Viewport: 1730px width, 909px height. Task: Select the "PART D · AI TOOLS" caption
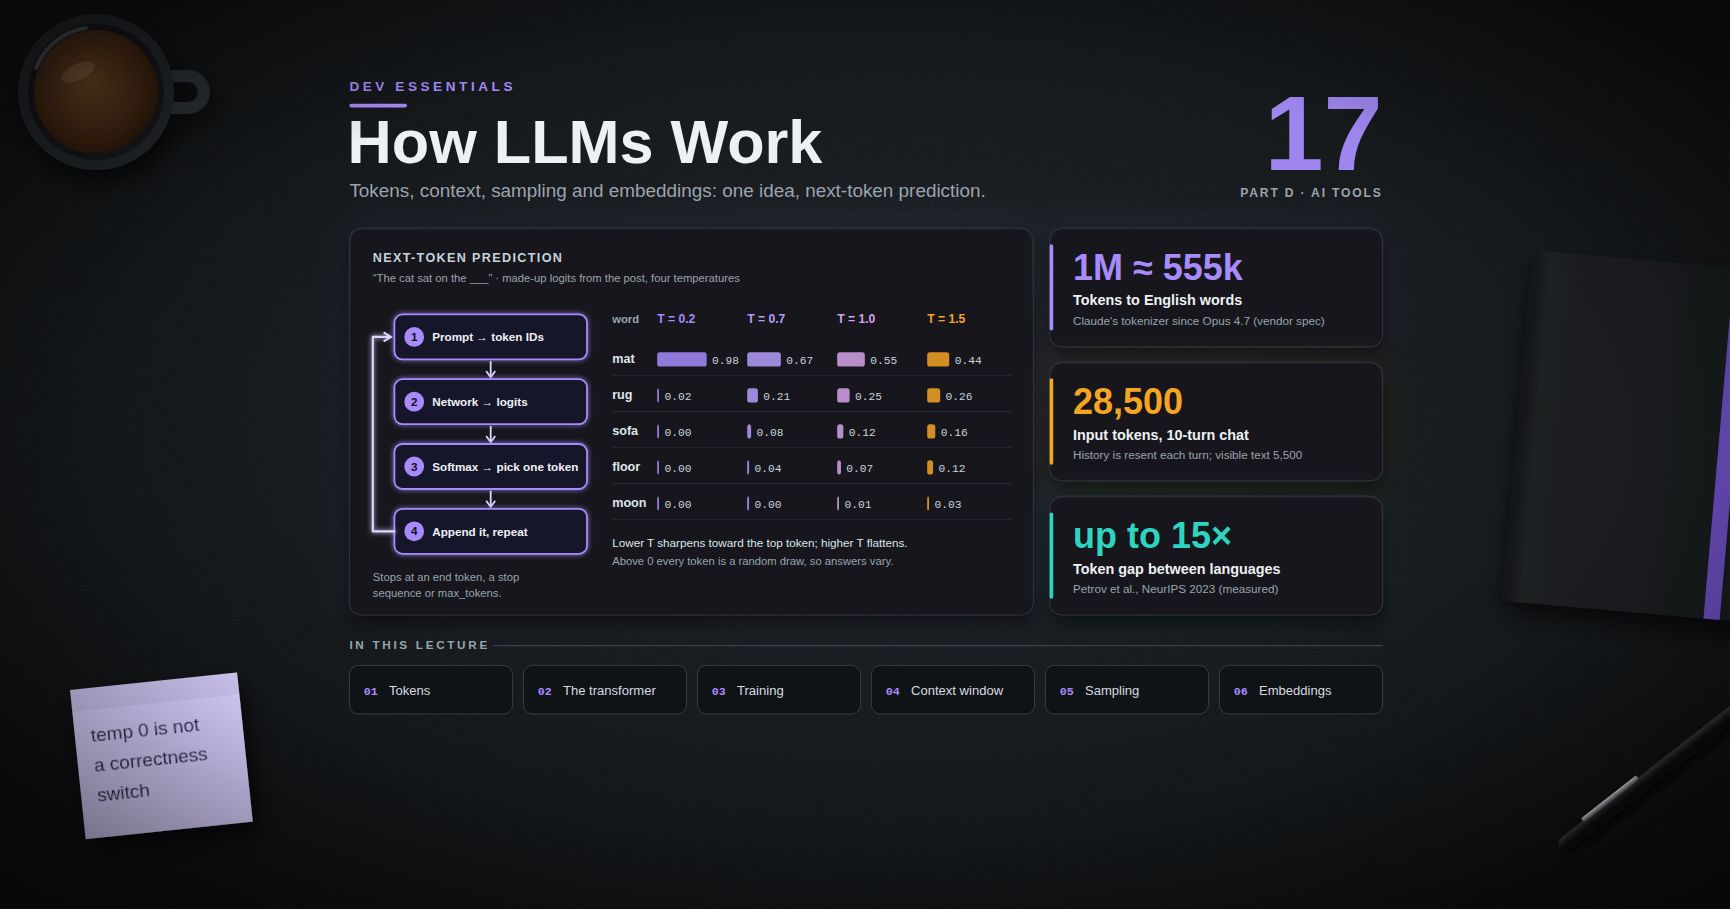click(x=1311, y=193)
